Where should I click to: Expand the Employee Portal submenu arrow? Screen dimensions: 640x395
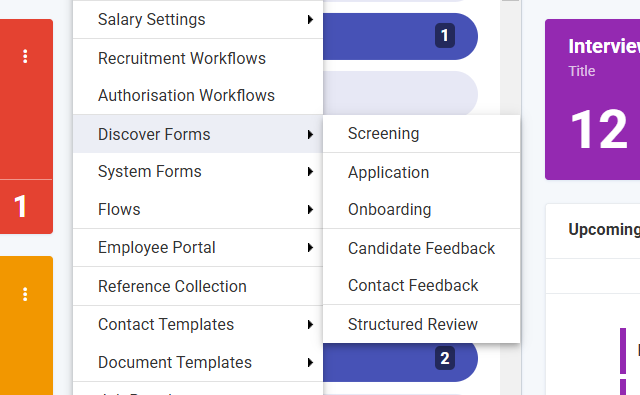(310, 247)
